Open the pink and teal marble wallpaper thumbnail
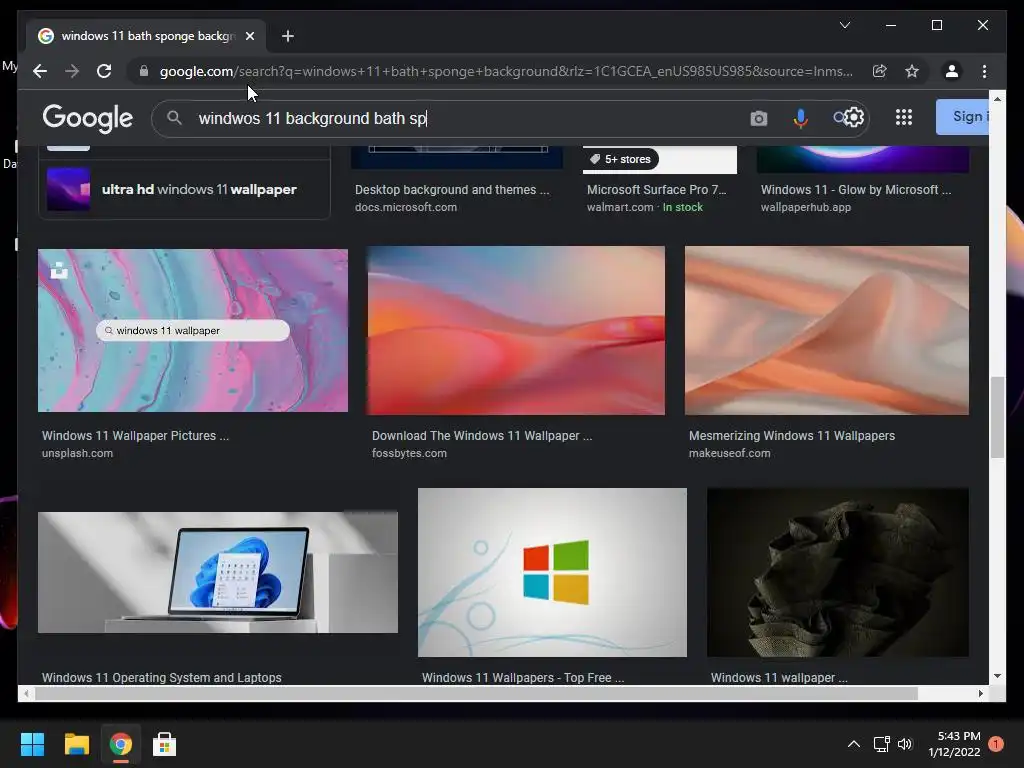This screenshot has height=768, width=1024. point(193,330)
